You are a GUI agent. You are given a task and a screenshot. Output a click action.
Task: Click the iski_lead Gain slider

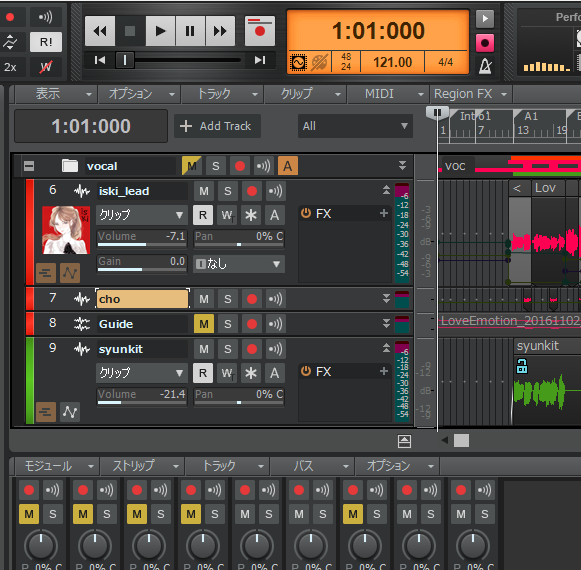(x=142, y=264)
